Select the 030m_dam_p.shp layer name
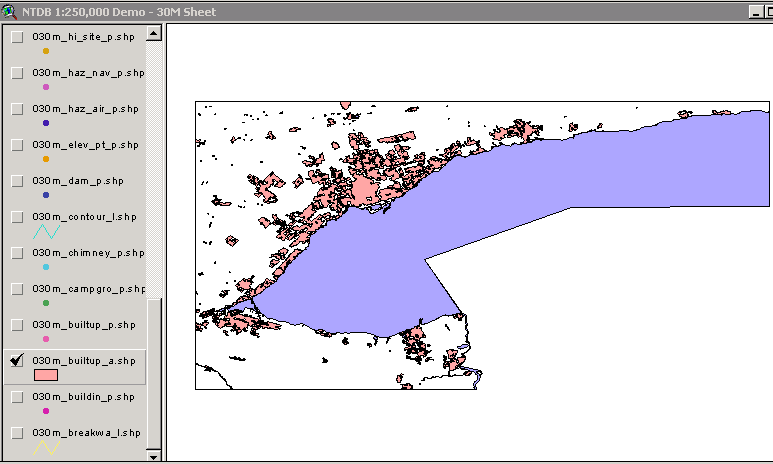Screen dimensions: 773x464 coord(78,181)
